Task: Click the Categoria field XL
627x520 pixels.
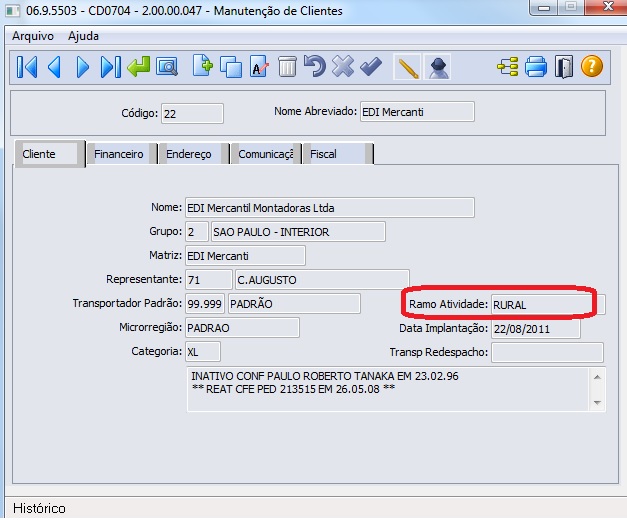Action: coord(203,352)
